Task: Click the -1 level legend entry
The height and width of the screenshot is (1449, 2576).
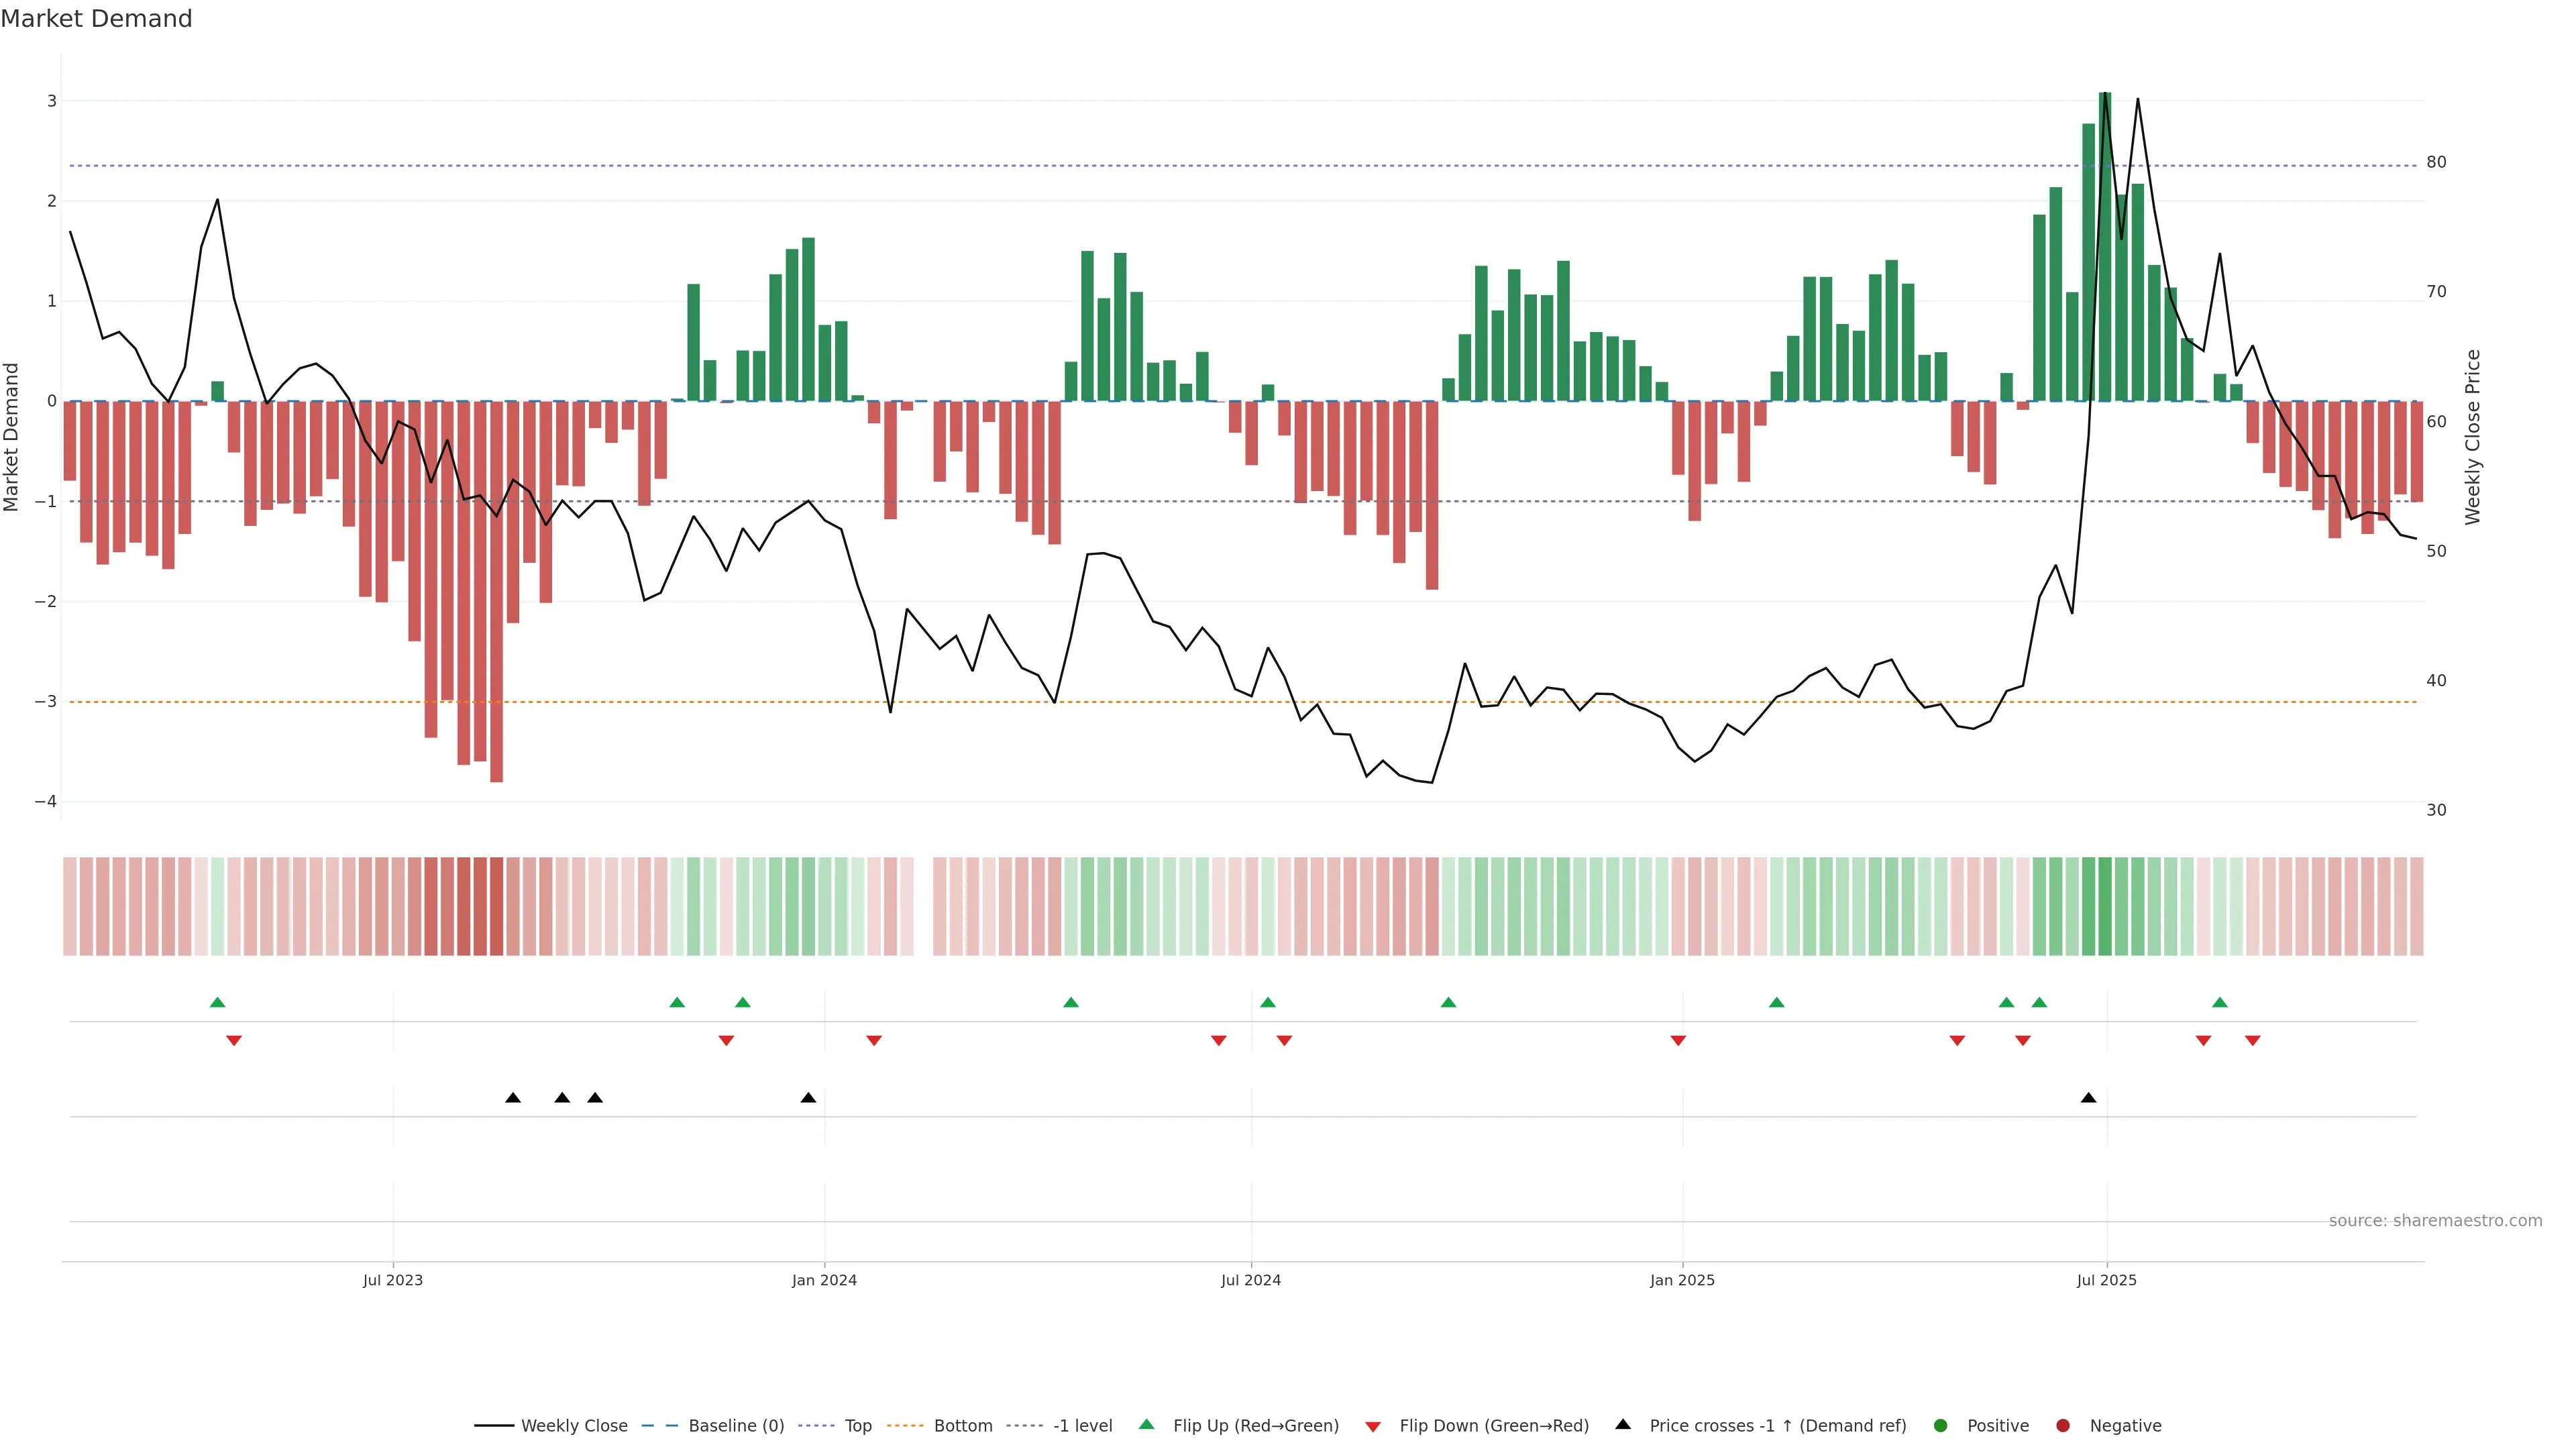Action: click(x=1082, y=1426)
